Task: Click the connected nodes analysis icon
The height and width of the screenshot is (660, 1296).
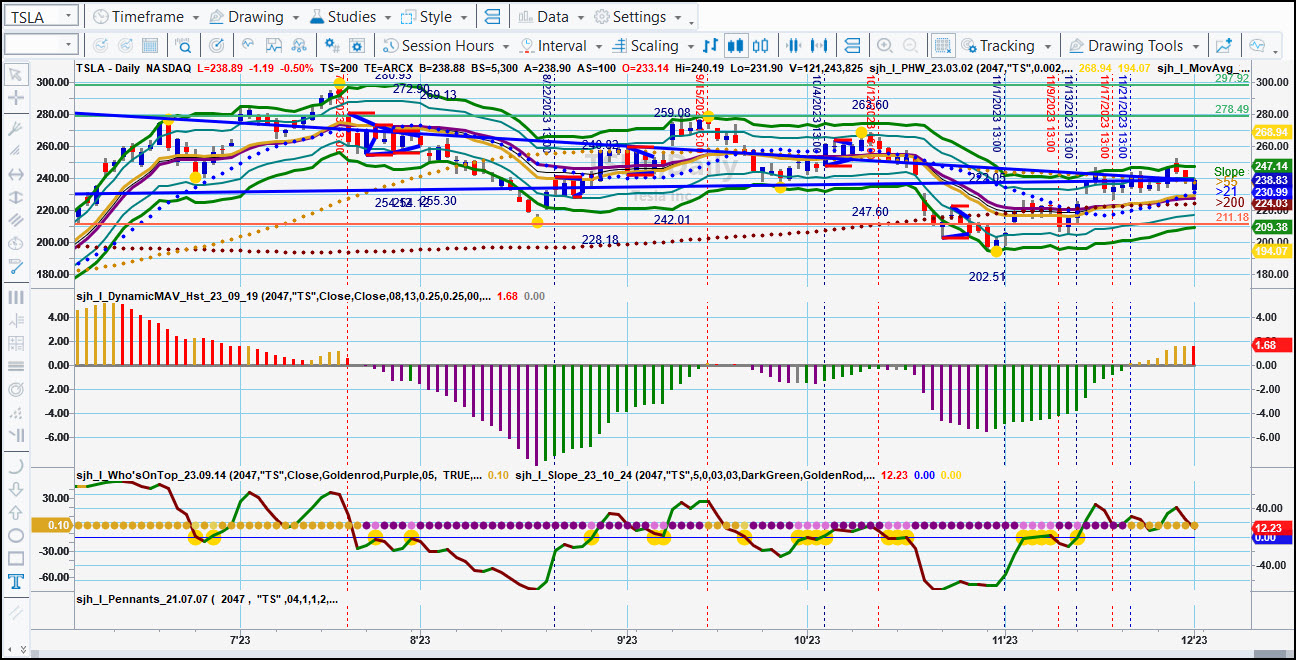Action: [299, 45]
